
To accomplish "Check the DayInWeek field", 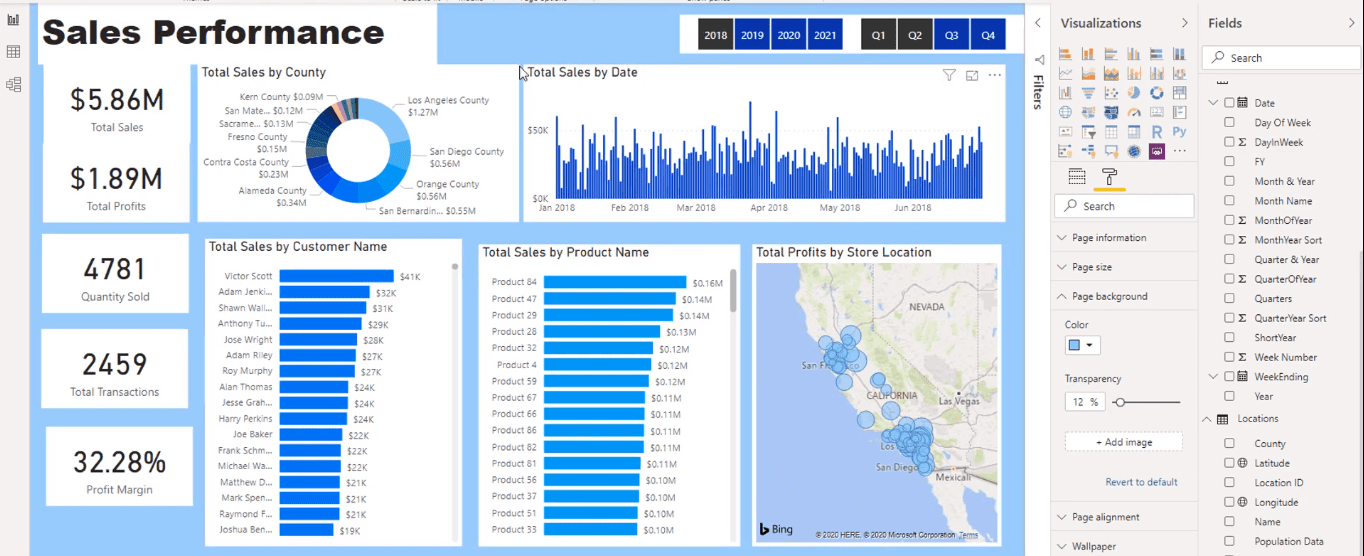I will click(x=1230, y=142).
